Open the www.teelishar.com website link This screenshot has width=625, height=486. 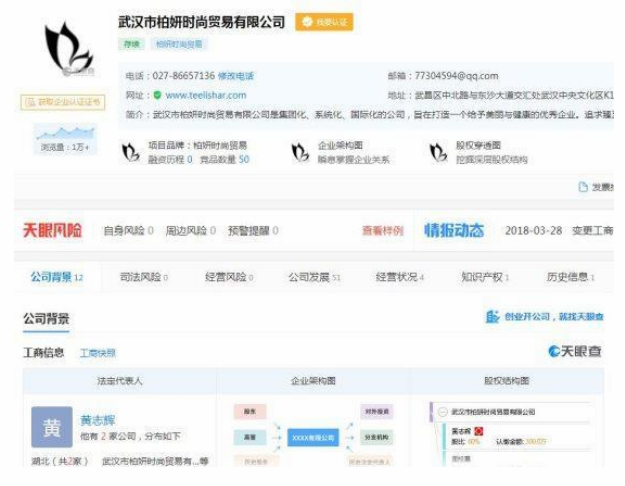coord(205,95)
